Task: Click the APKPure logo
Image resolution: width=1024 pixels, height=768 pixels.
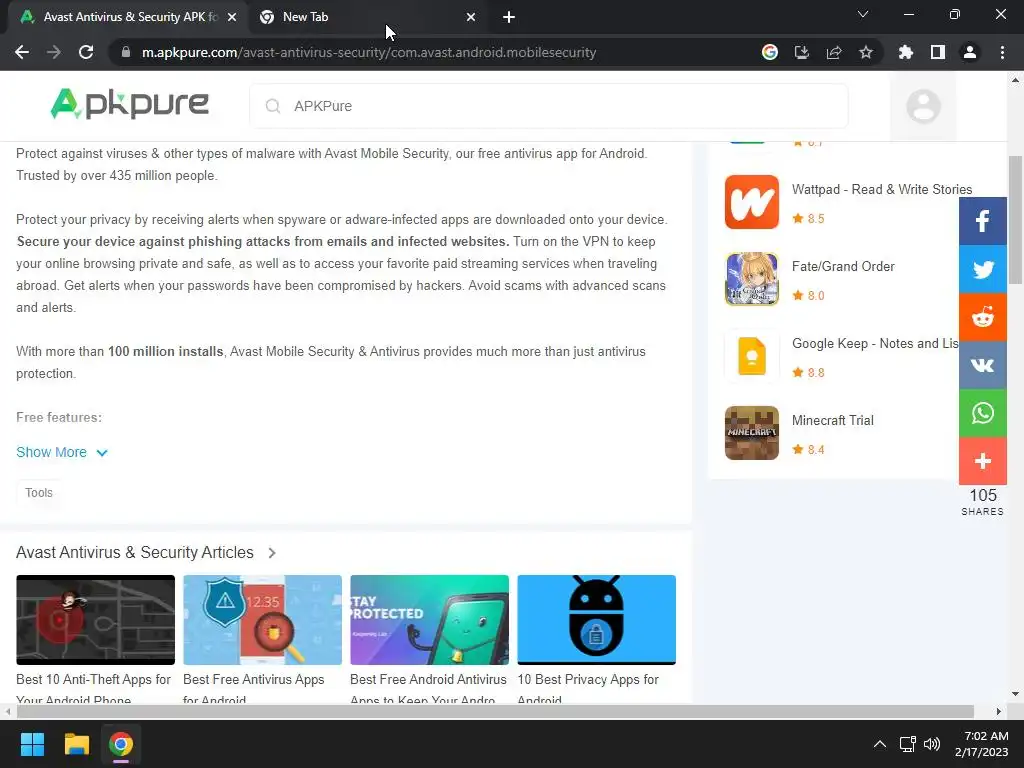Action: click(129, 104)
